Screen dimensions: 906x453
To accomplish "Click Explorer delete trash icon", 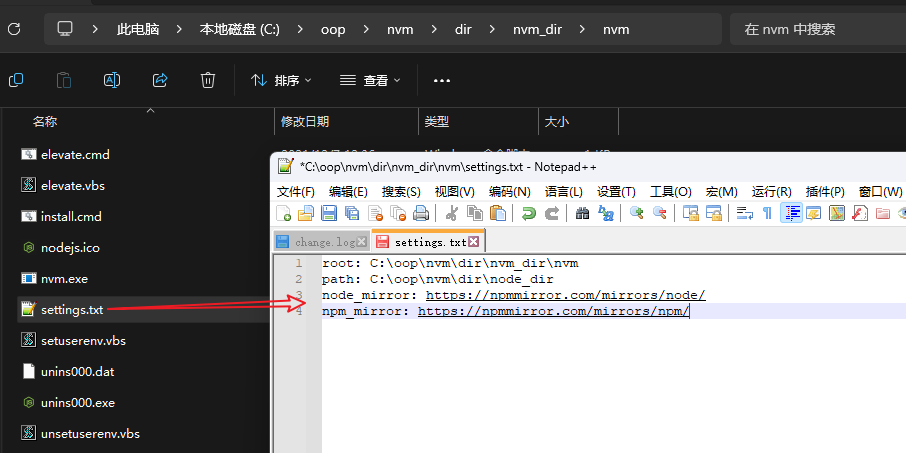I will pos(208,80).
